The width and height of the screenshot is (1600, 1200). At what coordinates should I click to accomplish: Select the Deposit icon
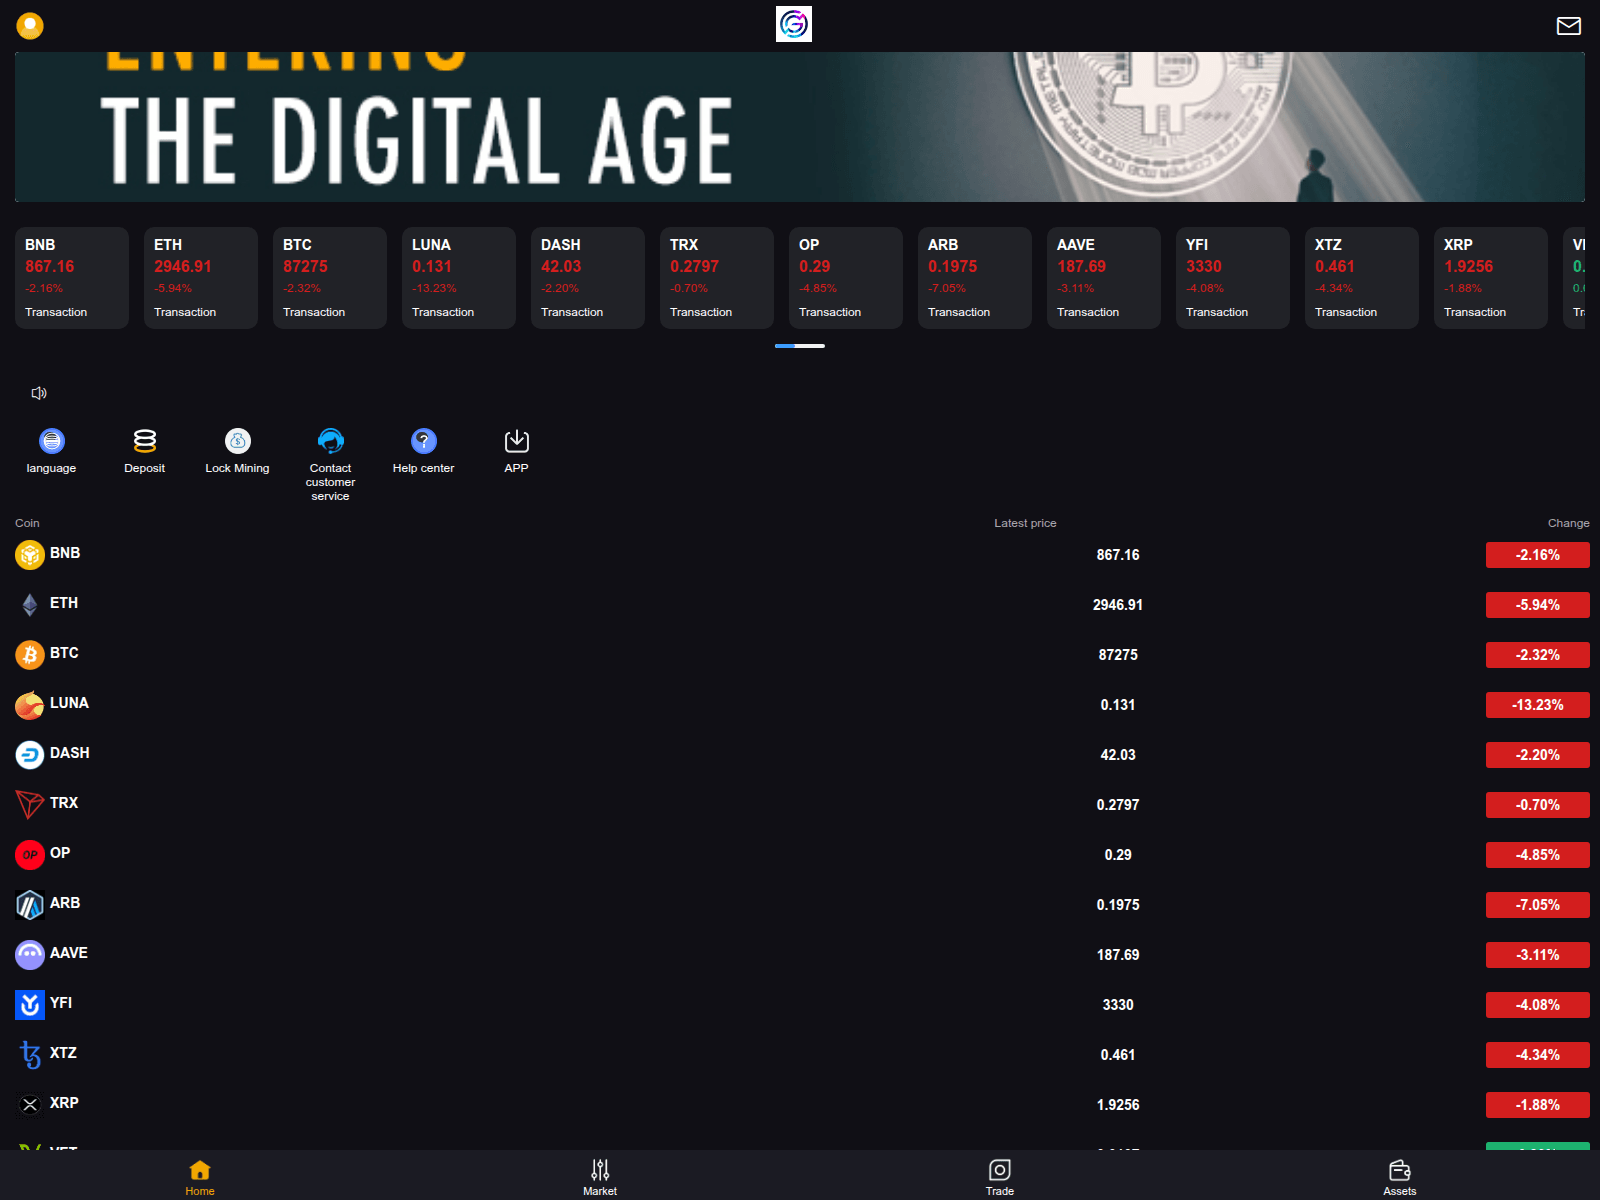point(144,440)
